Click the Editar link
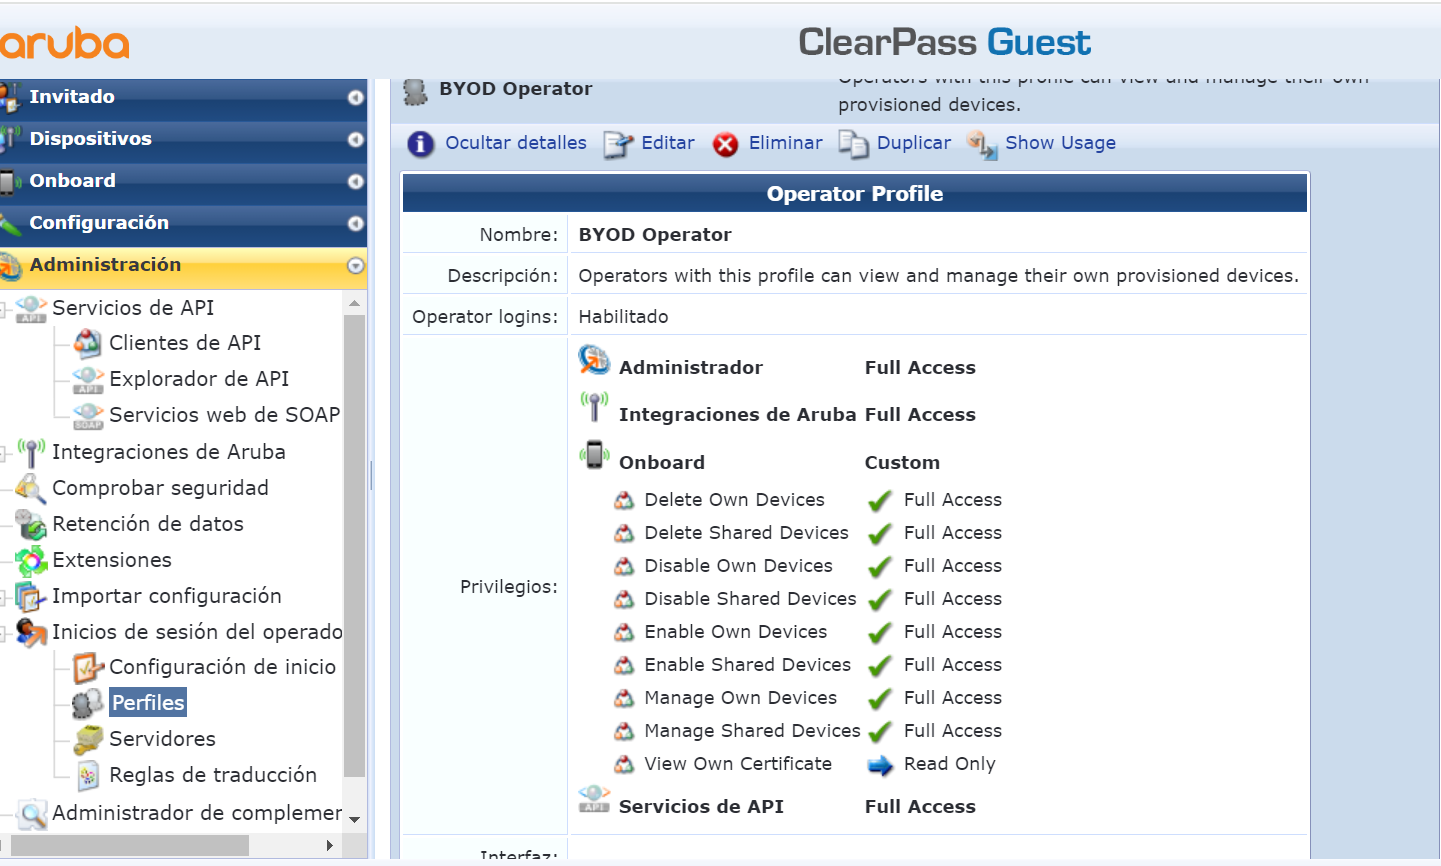 668,143
